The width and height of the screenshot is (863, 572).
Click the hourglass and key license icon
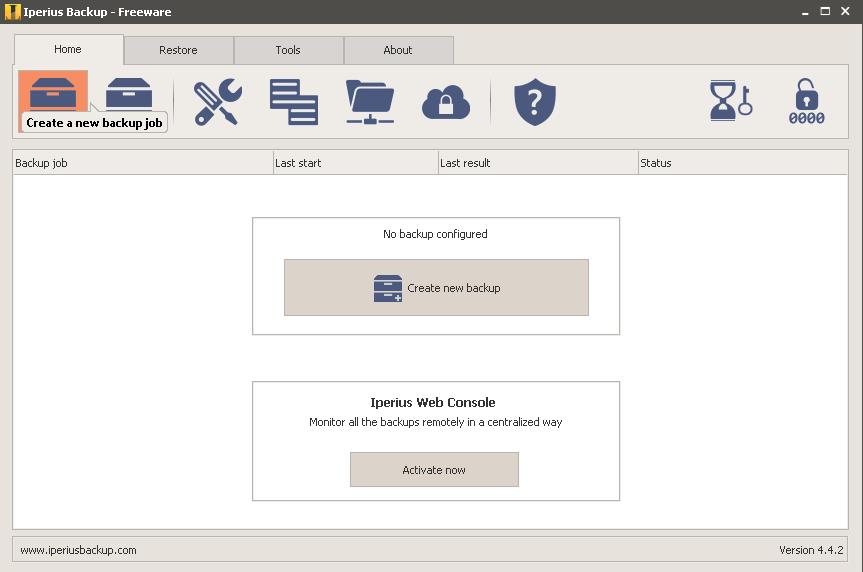tap(730, 101)
